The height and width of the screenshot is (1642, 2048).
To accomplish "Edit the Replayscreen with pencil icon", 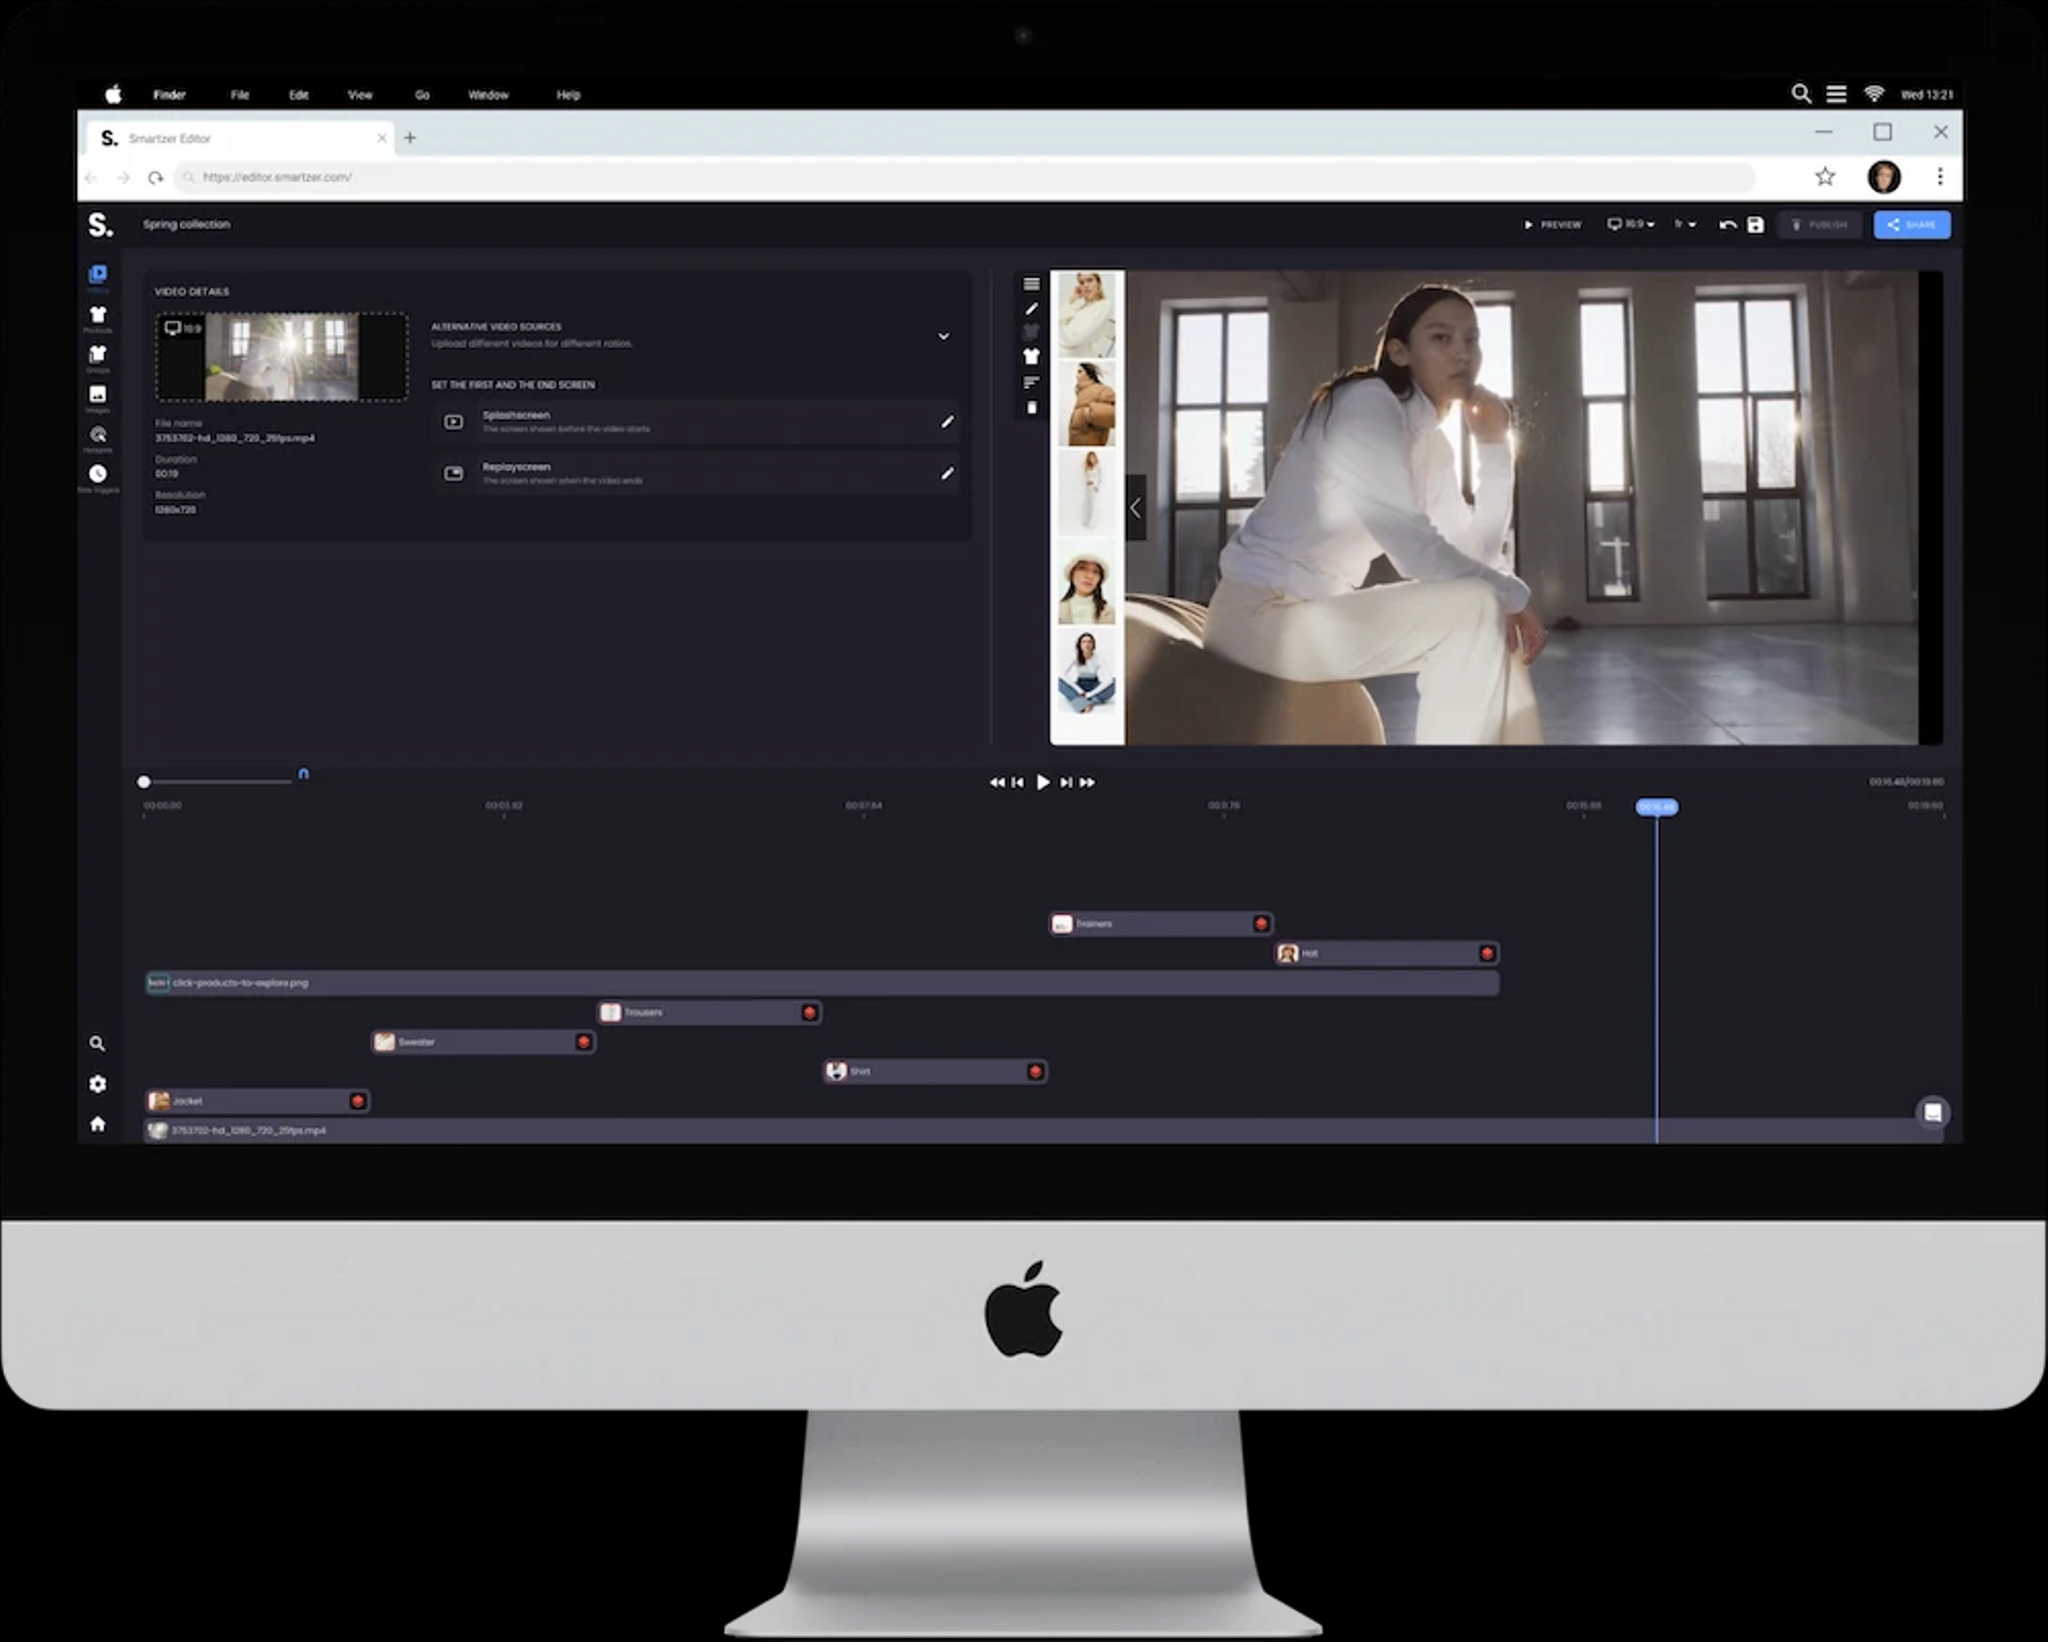I will pos(946,473).
